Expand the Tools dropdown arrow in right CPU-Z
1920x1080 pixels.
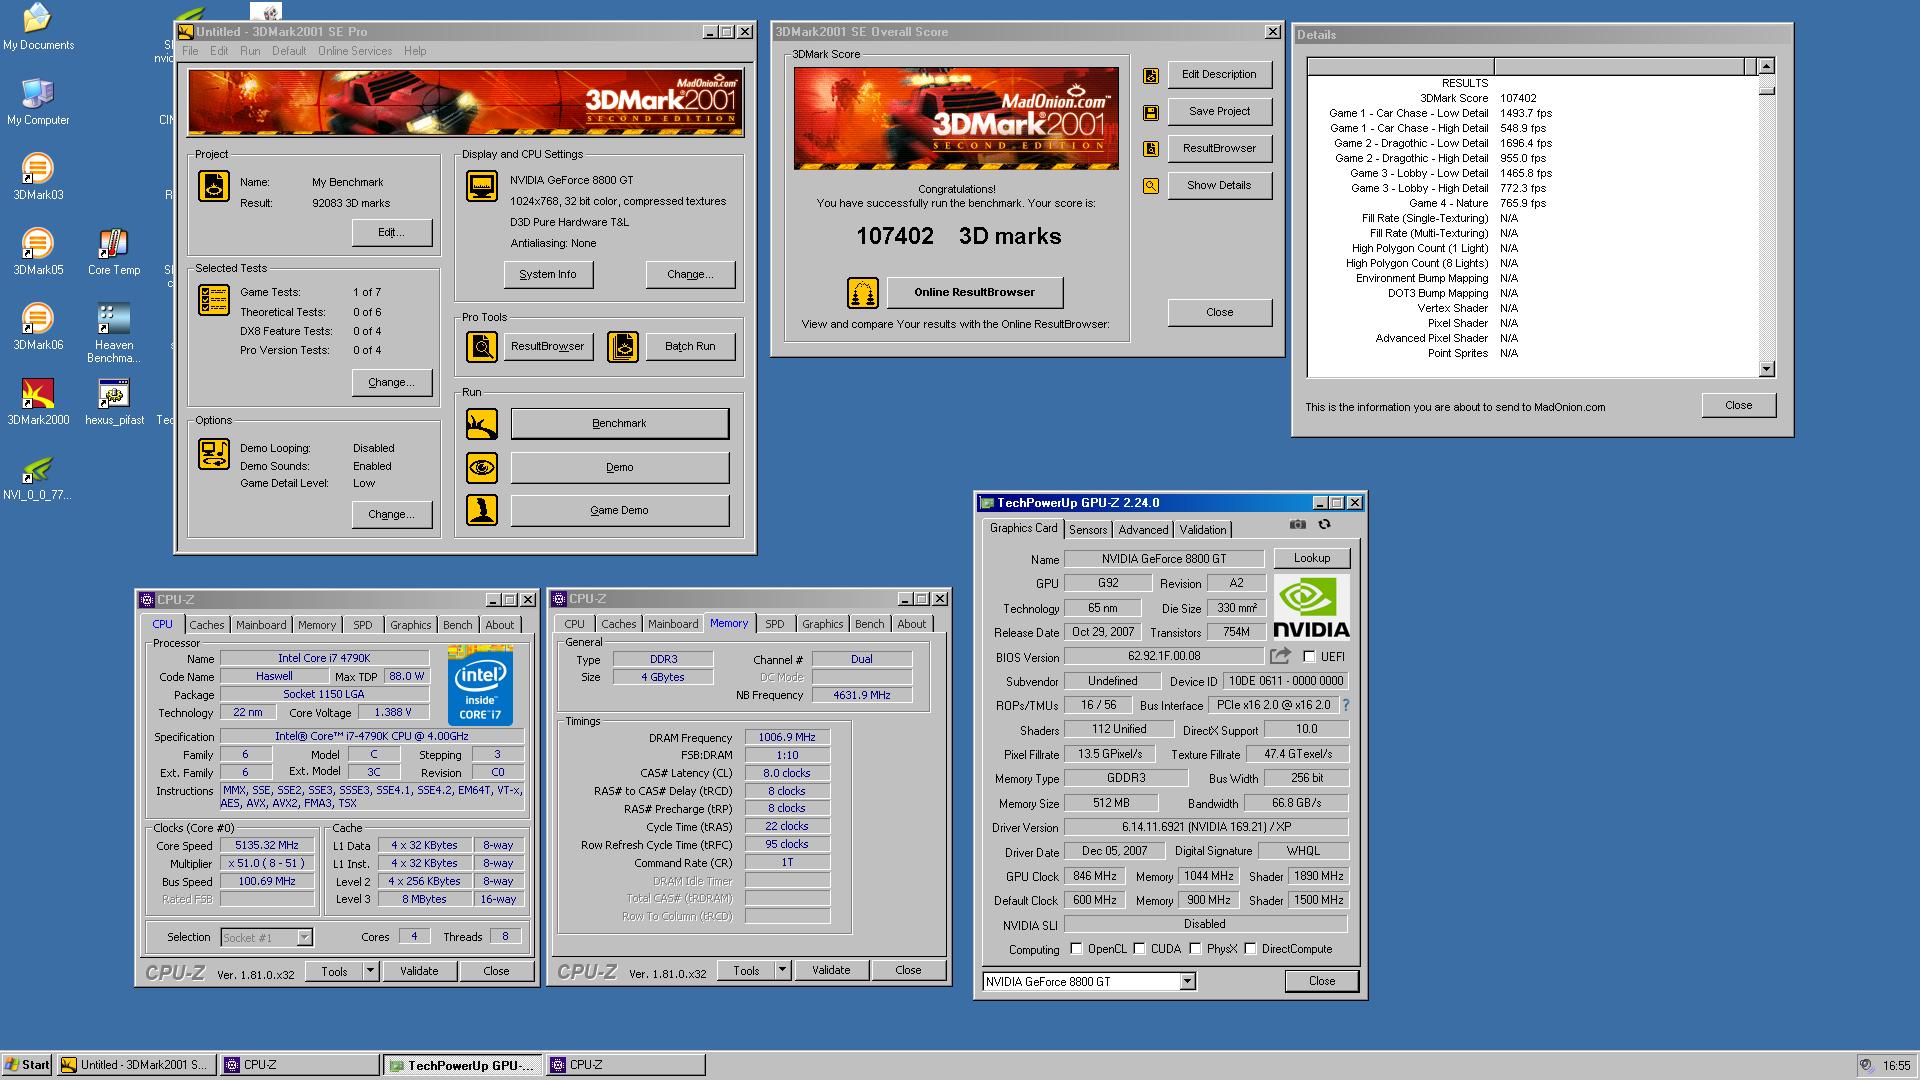point(782,970)
